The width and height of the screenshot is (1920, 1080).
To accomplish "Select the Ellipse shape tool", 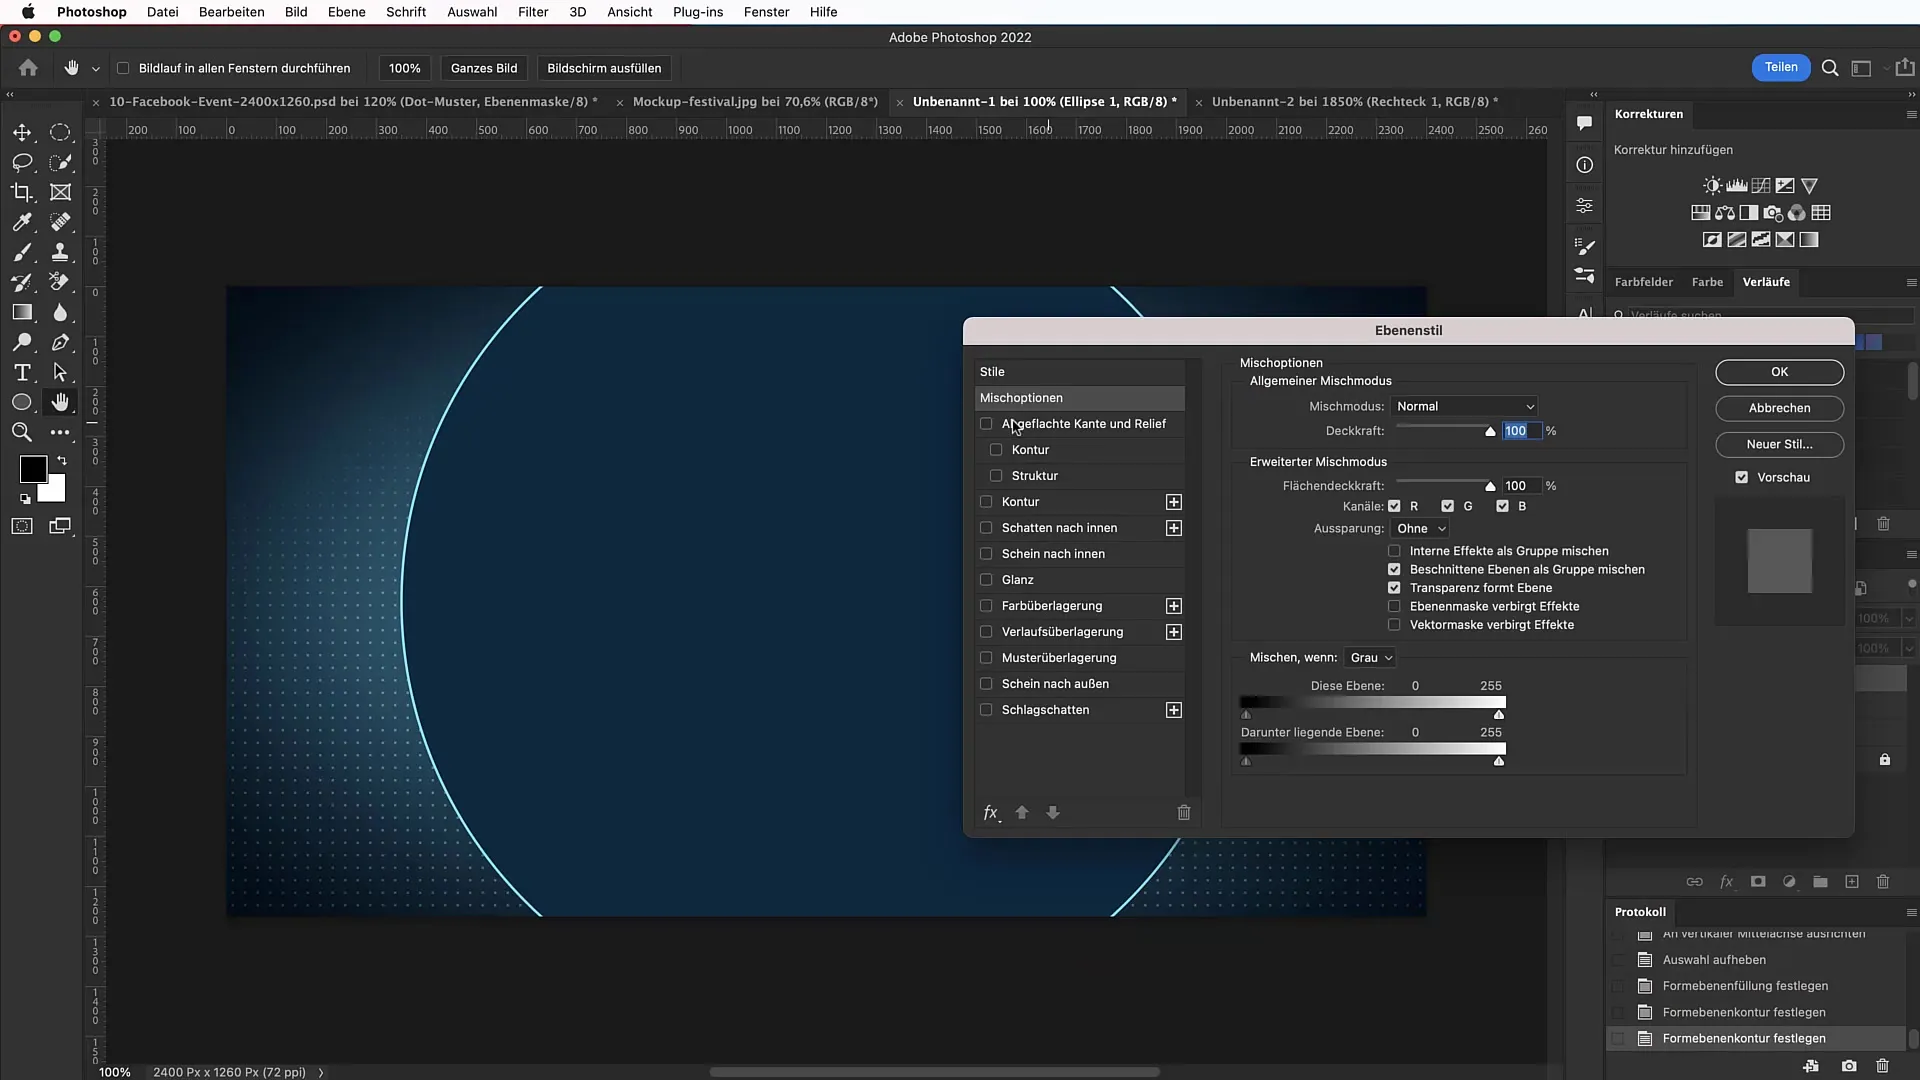I will (x=22, y=402).
